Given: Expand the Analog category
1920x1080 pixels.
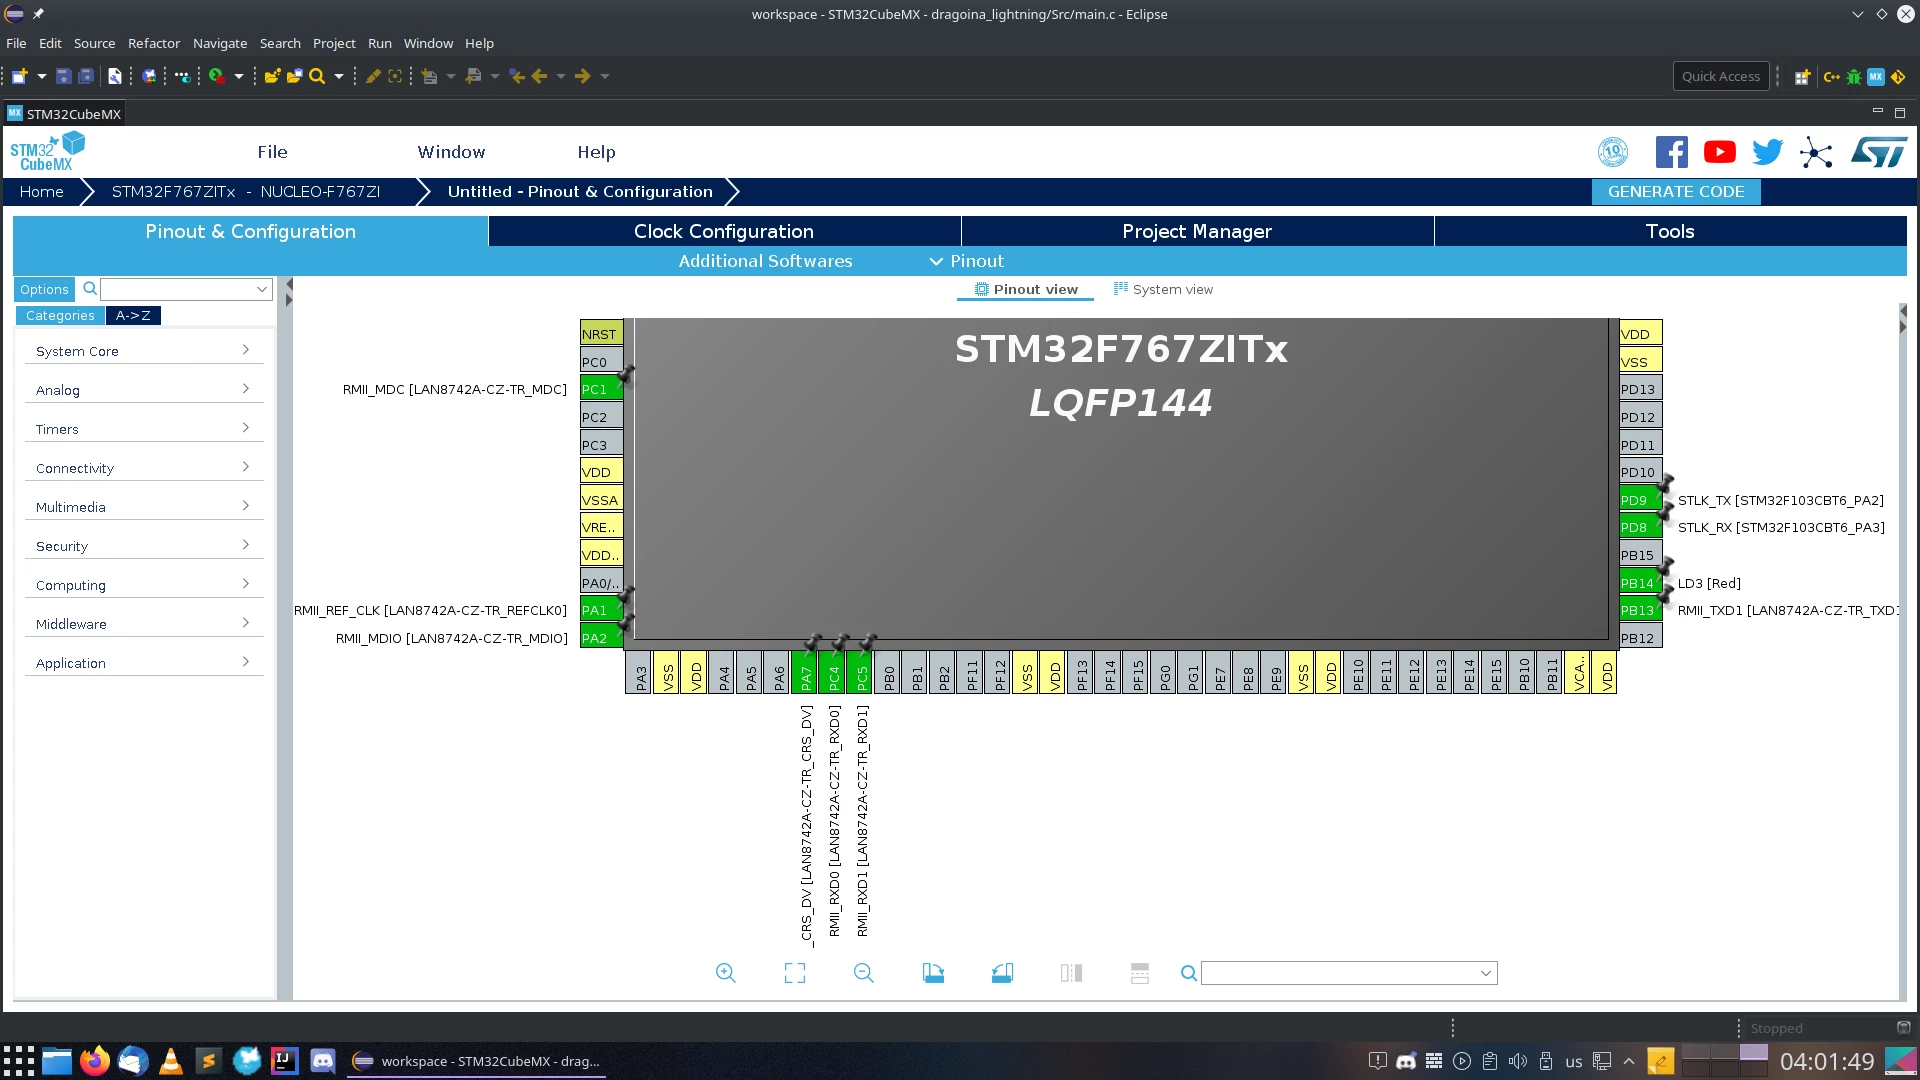Looking at the screenshot, I should click(144, 390).
